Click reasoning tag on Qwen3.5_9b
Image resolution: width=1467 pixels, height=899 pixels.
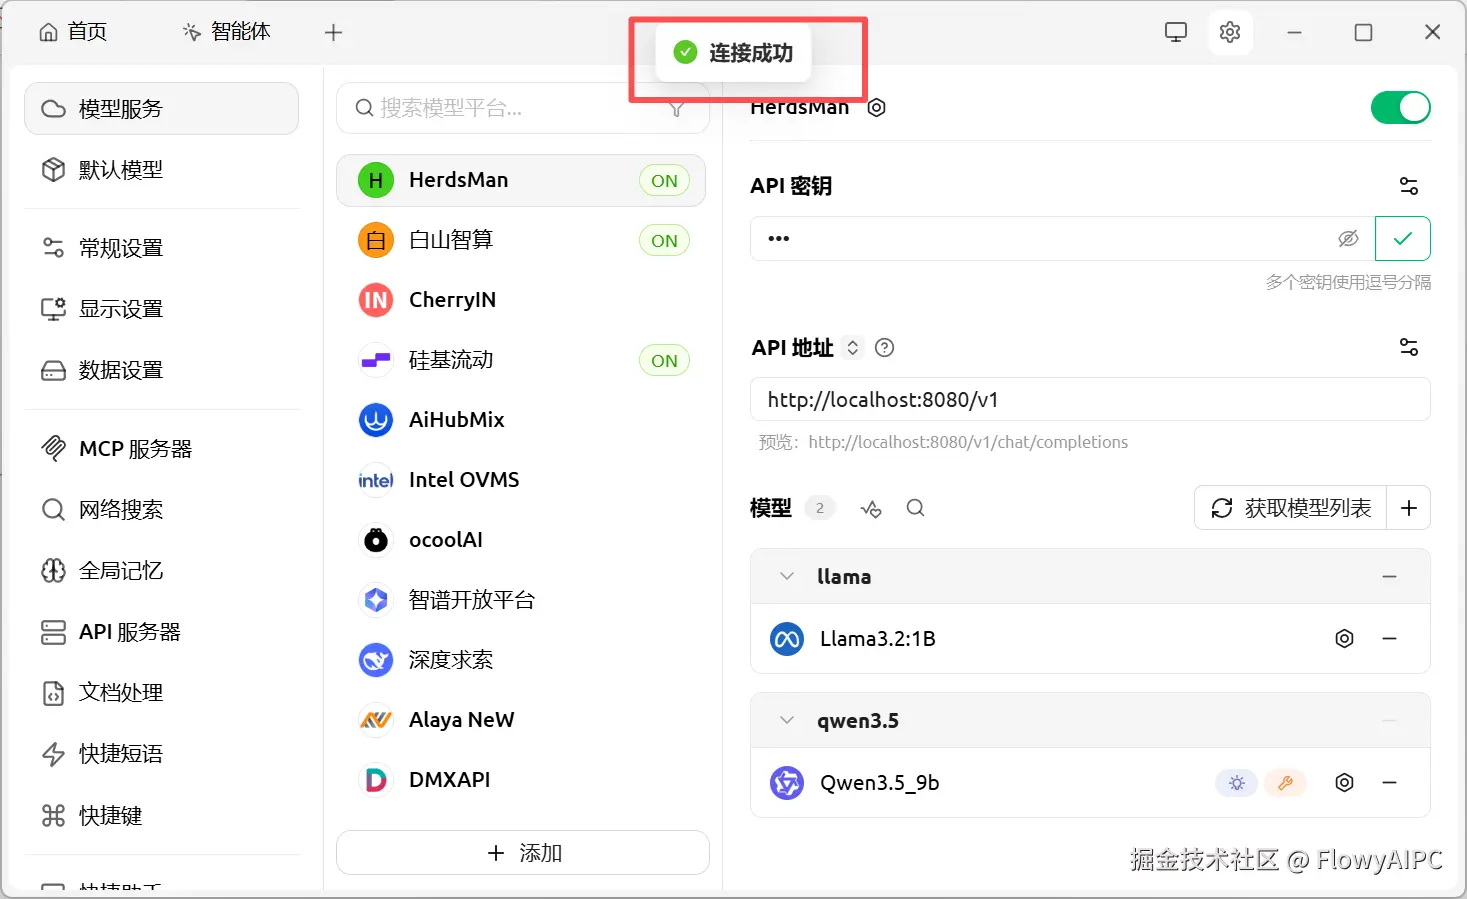click(1236, 783)
